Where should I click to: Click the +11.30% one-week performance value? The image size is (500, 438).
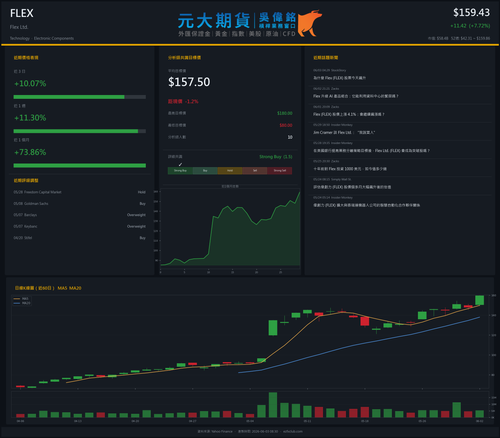pyautogui.click(x=30, y=118)
